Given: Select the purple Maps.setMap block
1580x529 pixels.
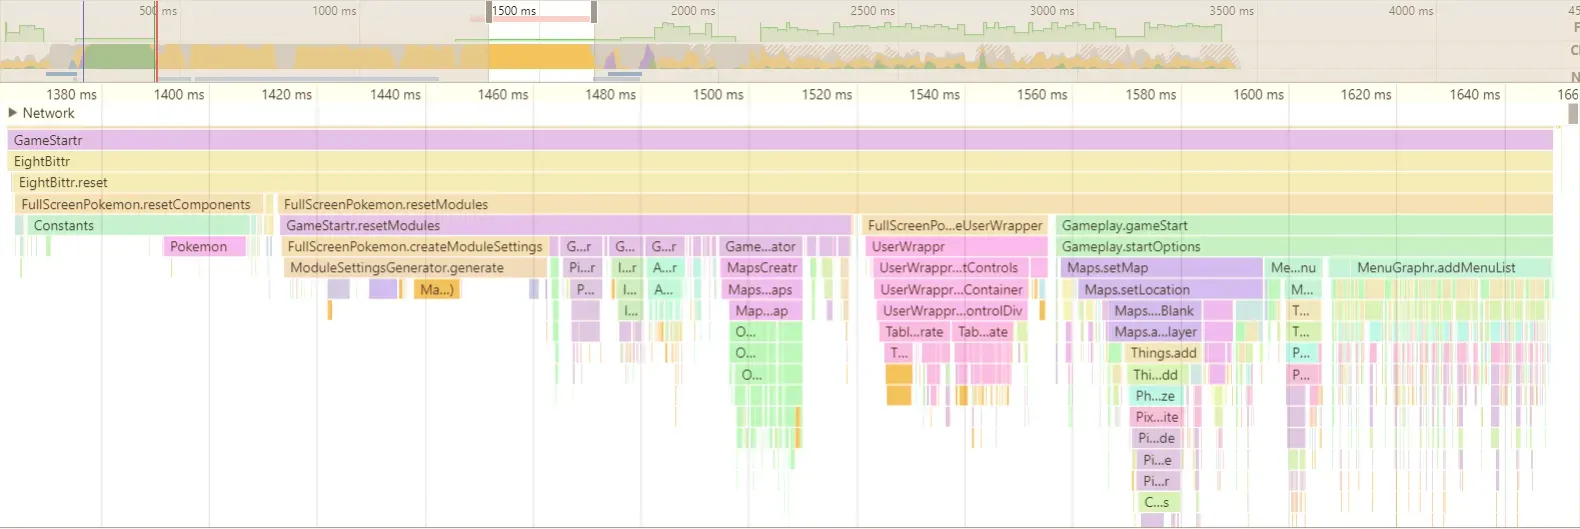Looking at the screenshot, I should tap(1160, 268).
